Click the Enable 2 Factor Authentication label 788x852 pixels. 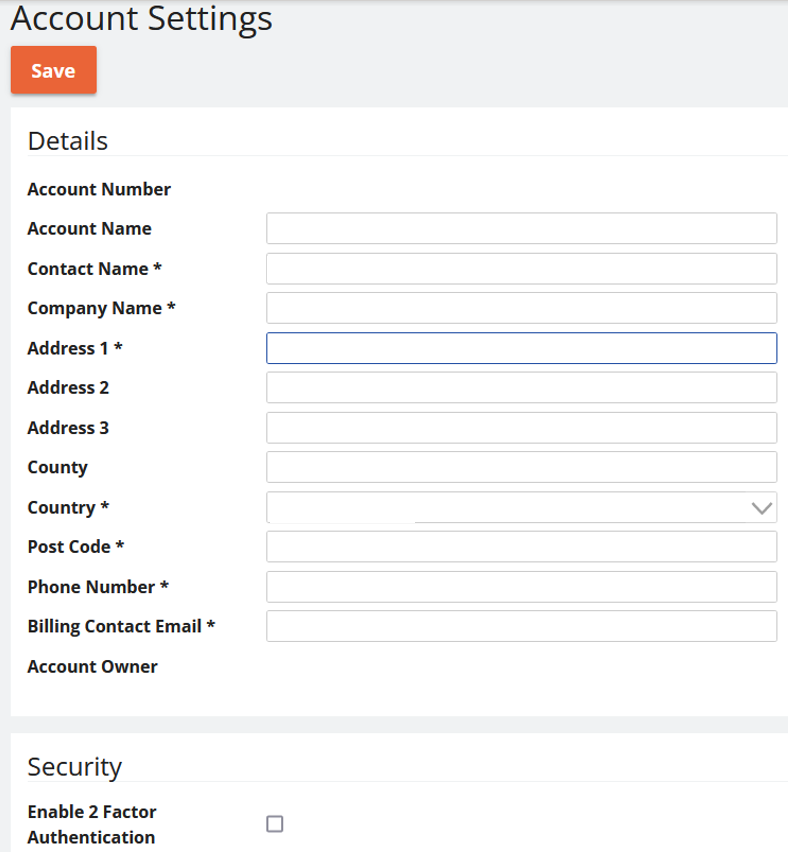92,824
